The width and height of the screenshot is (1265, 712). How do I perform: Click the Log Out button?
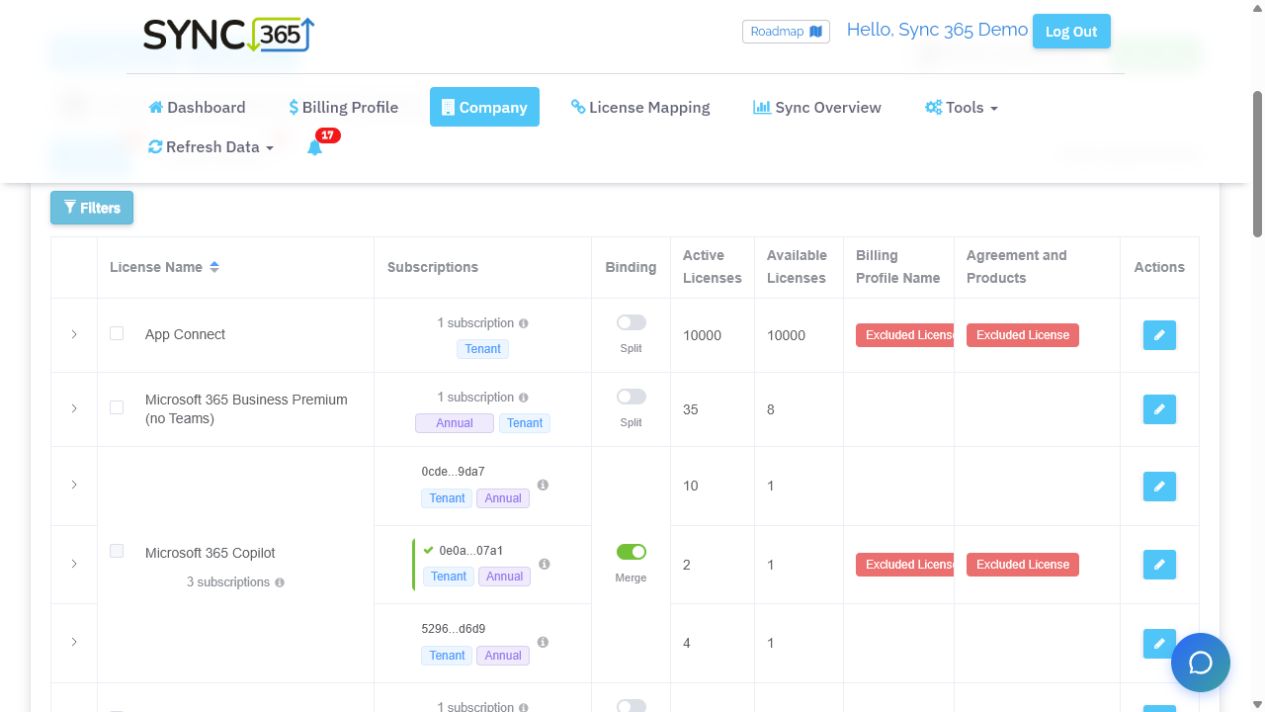1071,31
